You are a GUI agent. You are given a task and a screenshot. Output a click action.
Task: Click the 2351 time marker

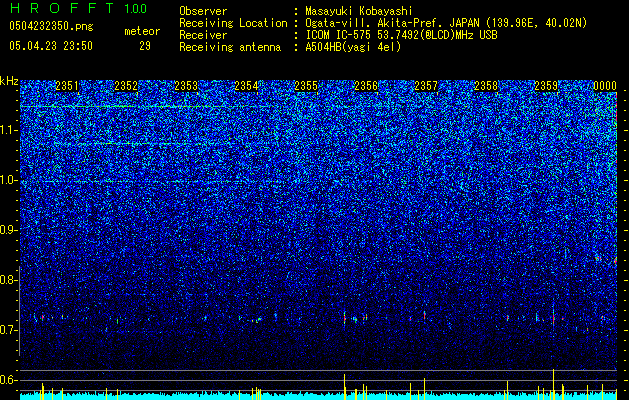pyautogui.click(x=67, y=86)
